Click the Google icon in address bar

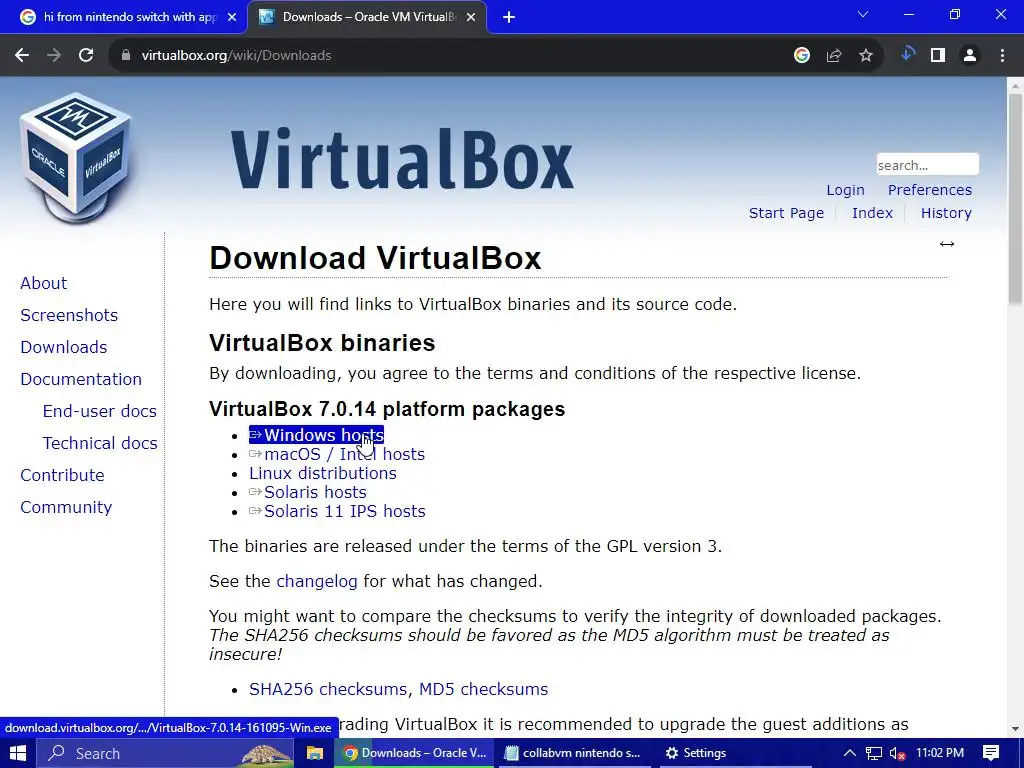point(802,56)
